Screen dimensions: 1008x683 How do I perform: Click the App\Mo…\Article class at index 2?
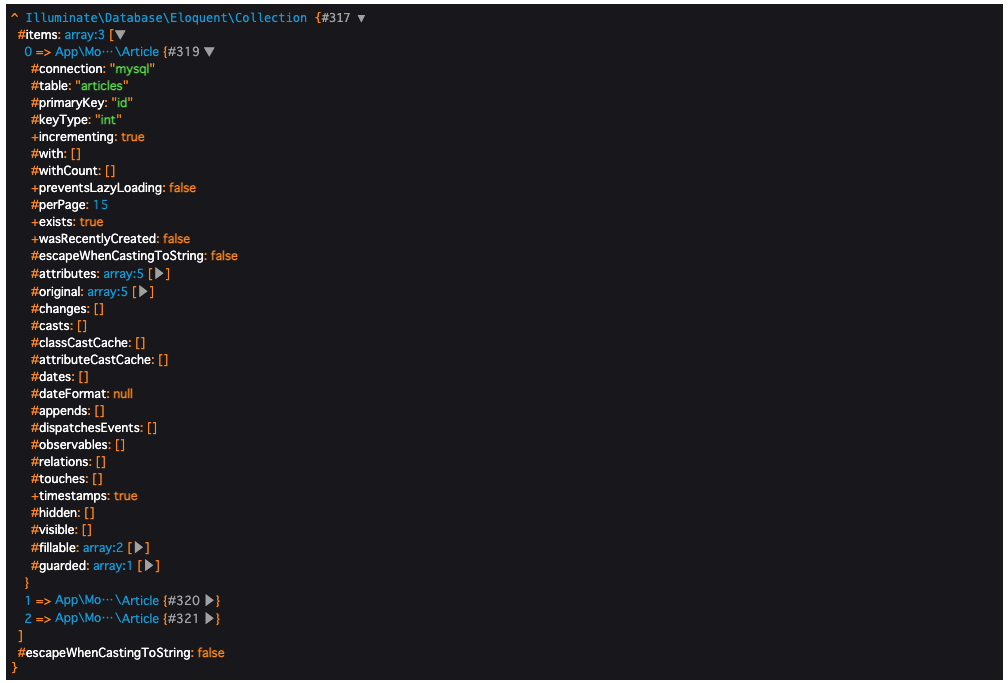pyautogui.click(x=107, y=618)
